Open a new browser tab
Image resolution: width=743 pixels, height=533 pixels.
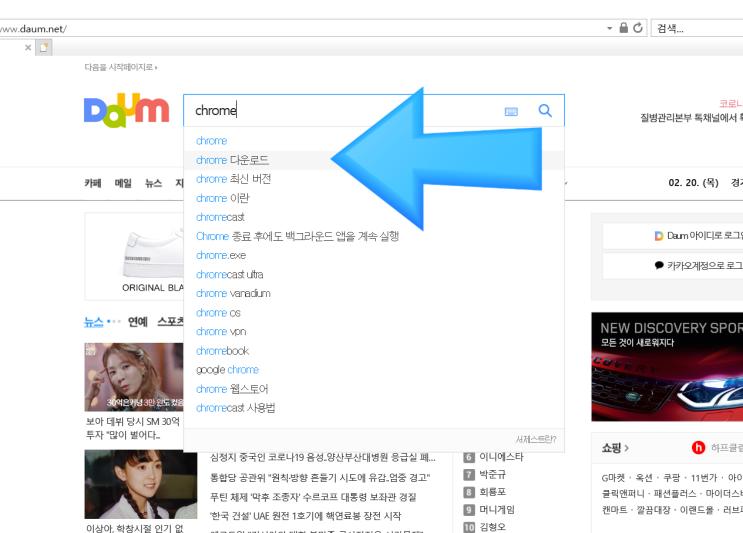pyautogui.click(x=44, y=47)
